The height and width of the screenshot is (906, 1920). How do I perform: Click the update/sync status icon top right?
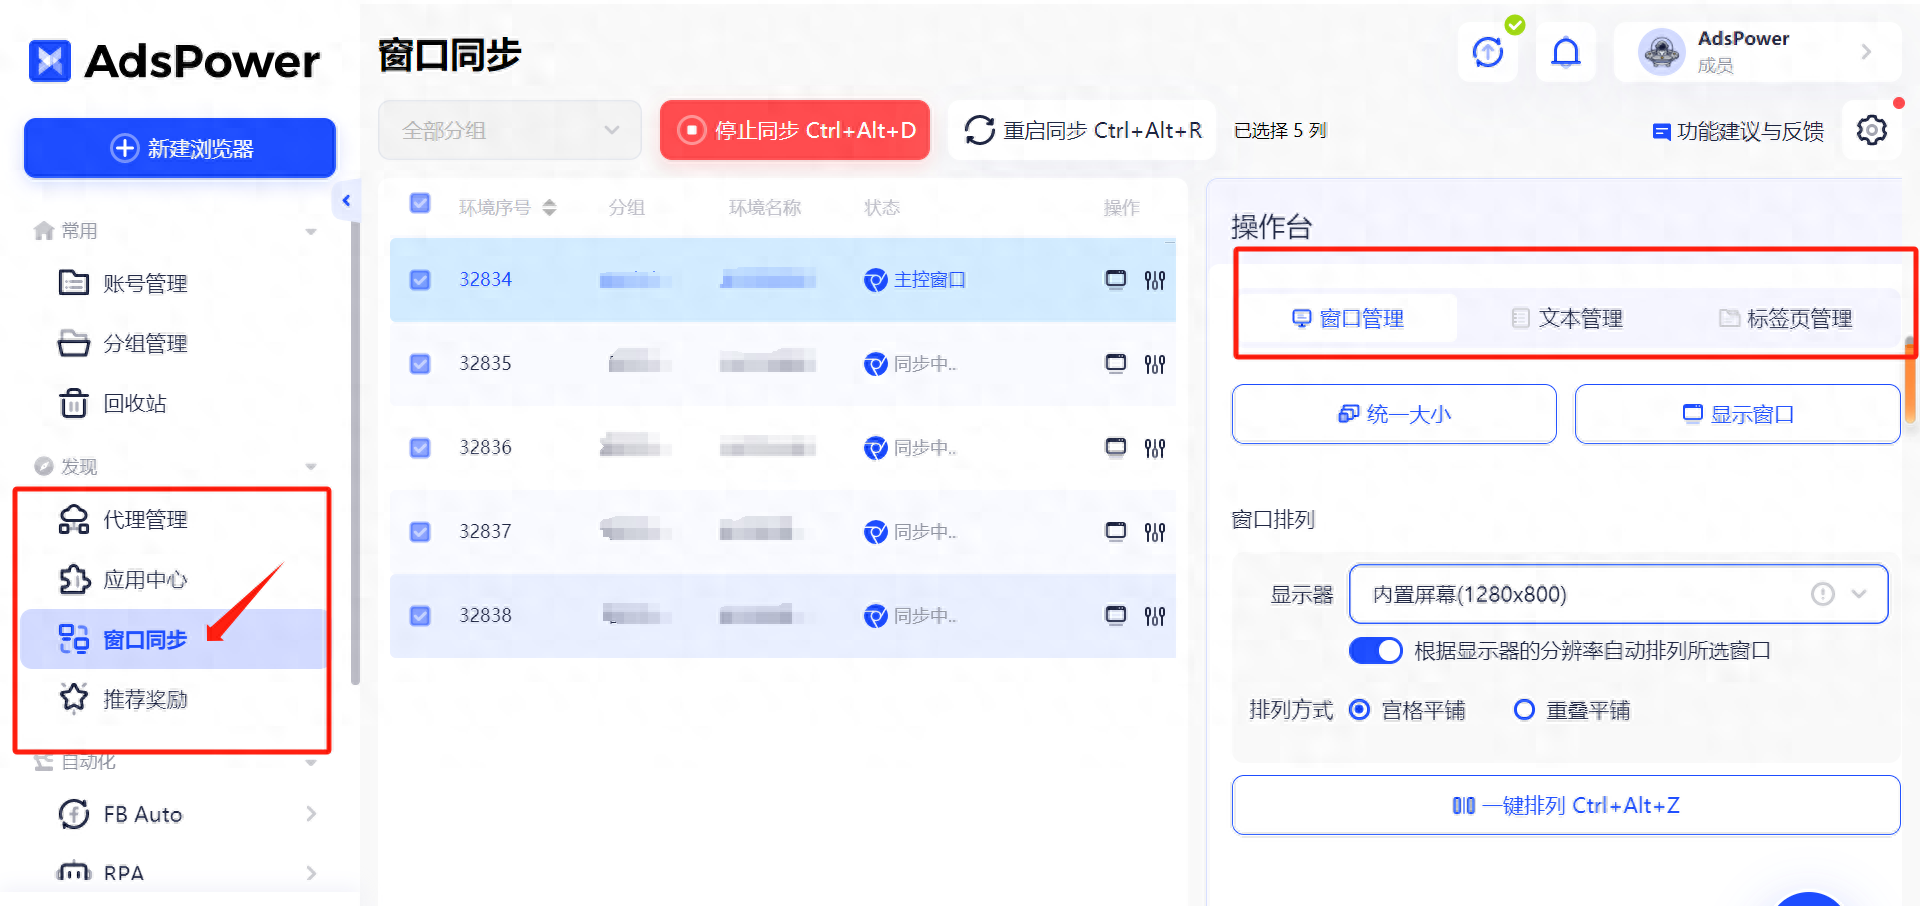tap(1487, 52)
